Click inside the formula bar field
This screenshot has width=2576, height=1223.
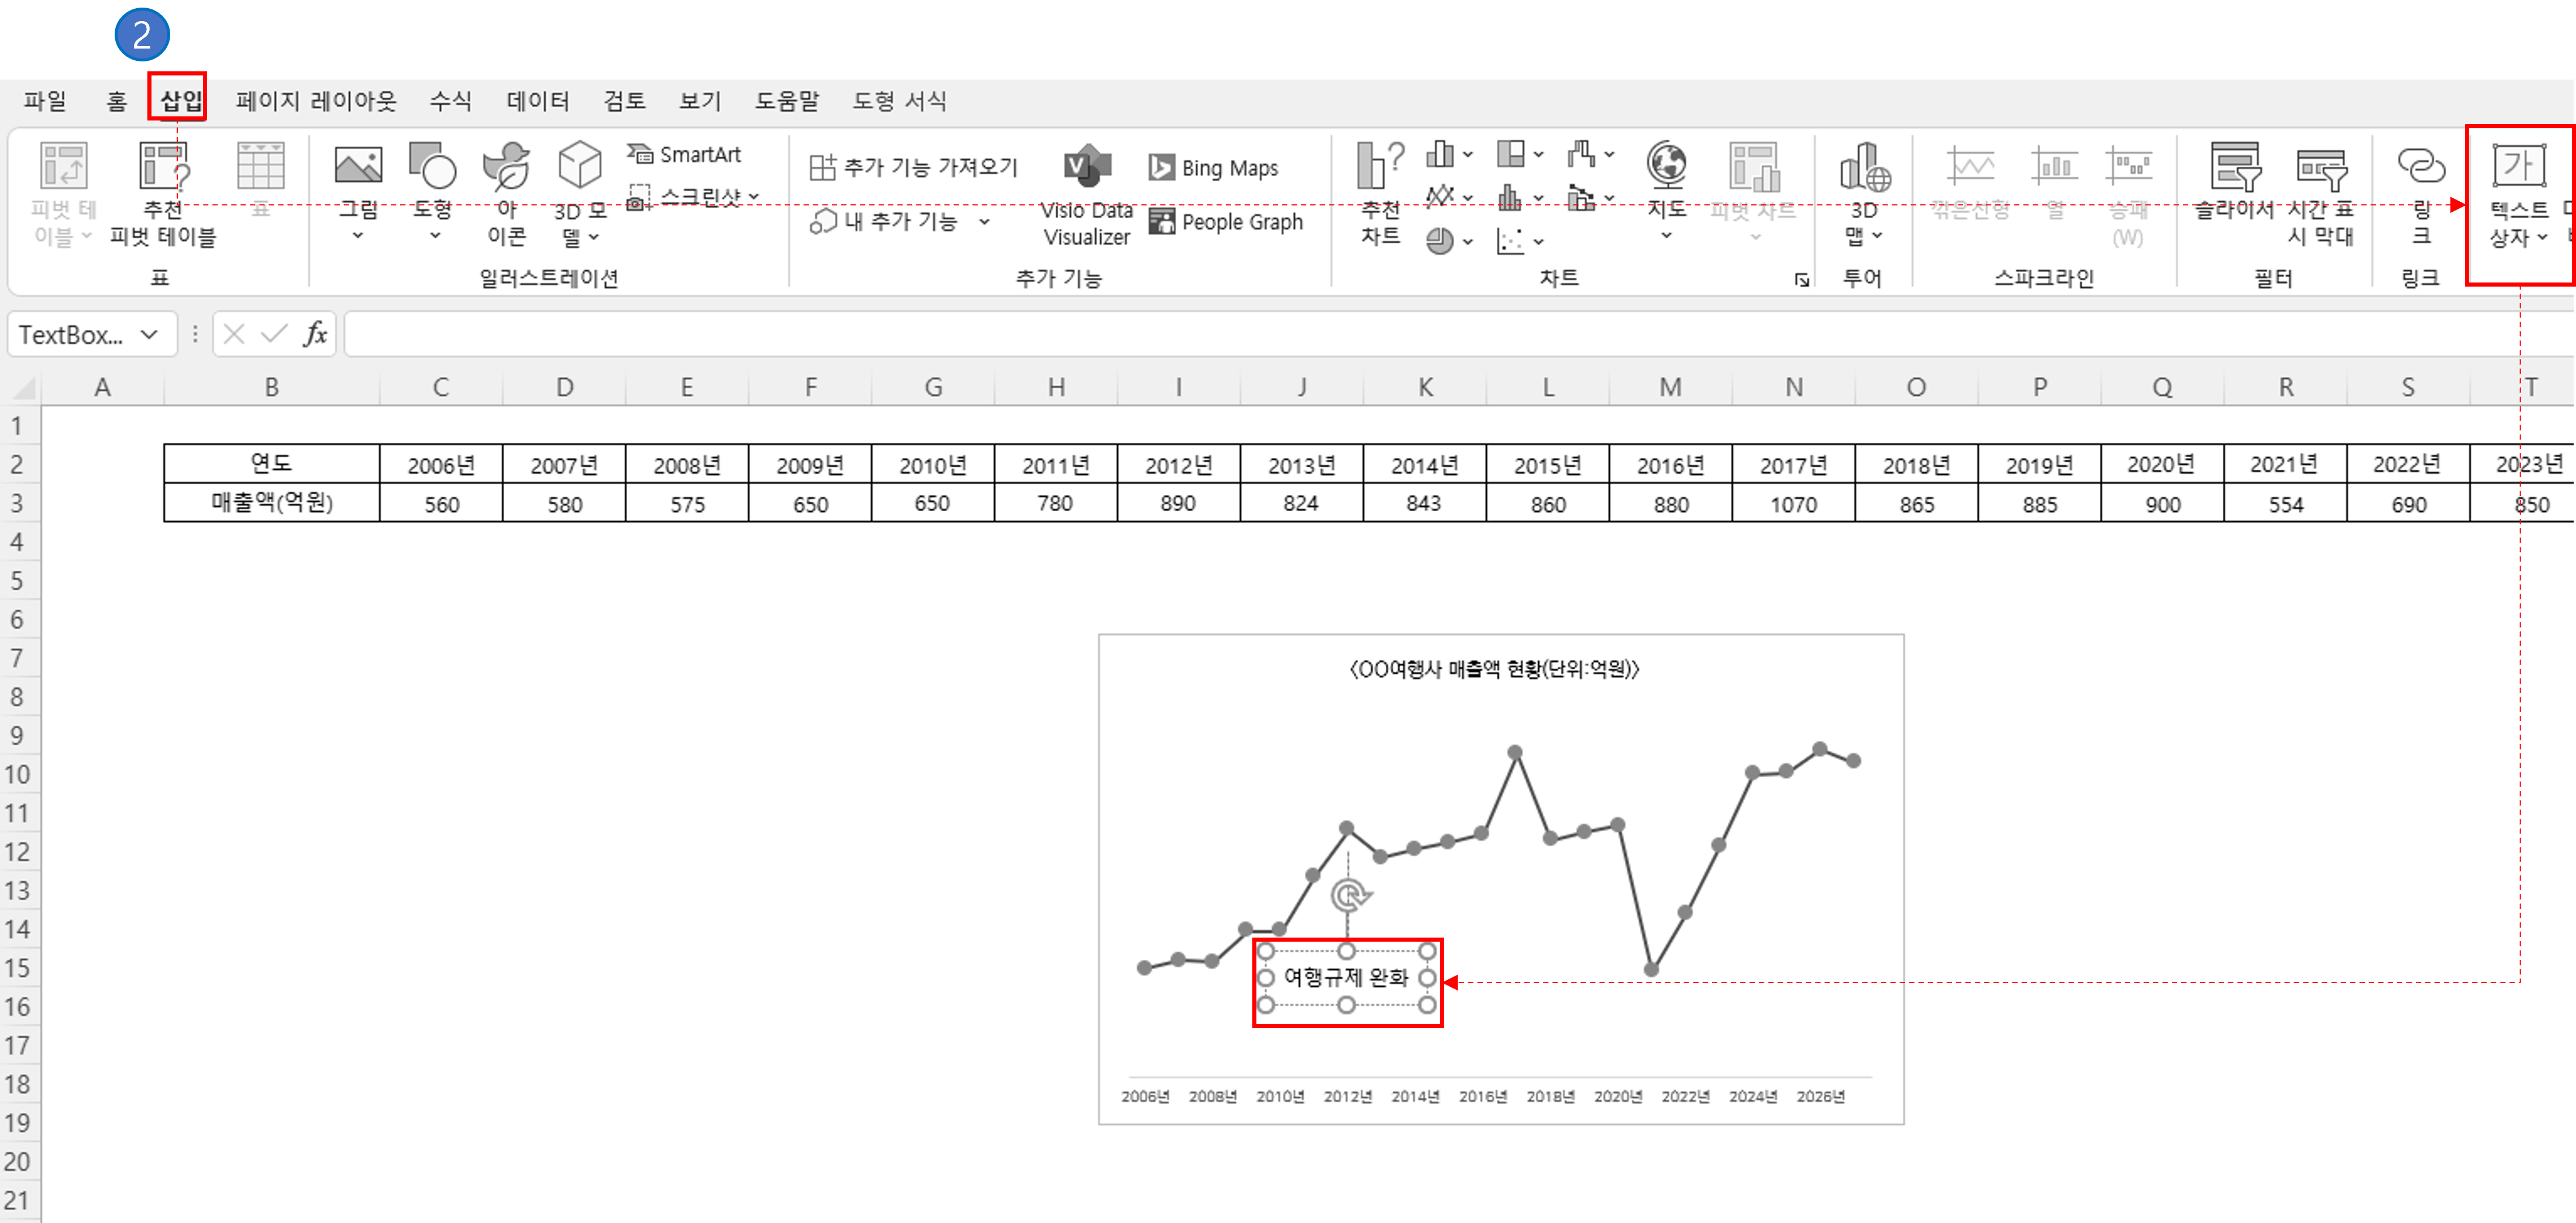[x=1400, y=335]
